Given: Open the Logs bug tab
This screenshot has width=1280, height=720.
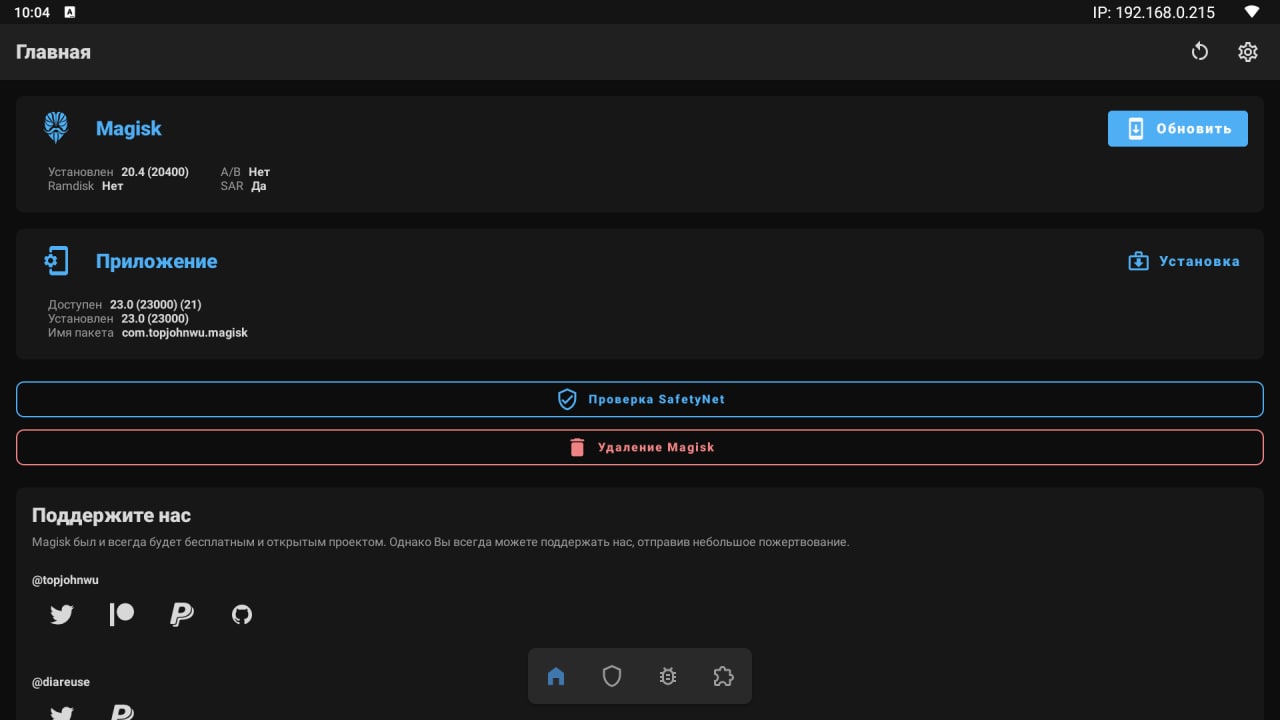Looking at the screenshot, I should pyautogui.click(x=668, y=677).
